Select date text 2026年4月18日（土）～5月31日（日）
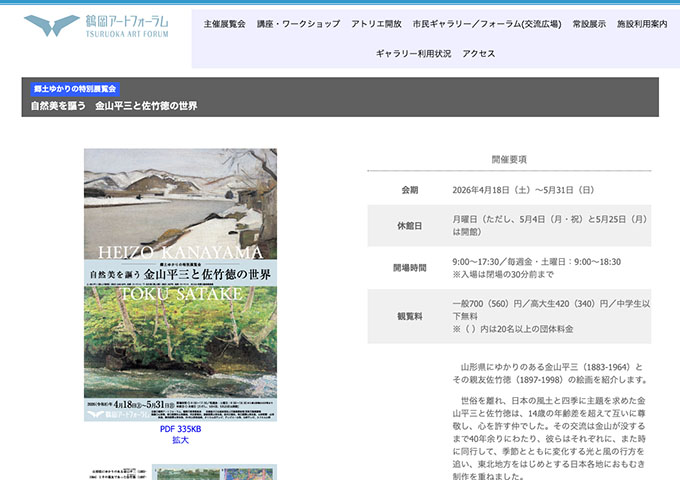This screenshot has width=680, height=480. (523, 190)
